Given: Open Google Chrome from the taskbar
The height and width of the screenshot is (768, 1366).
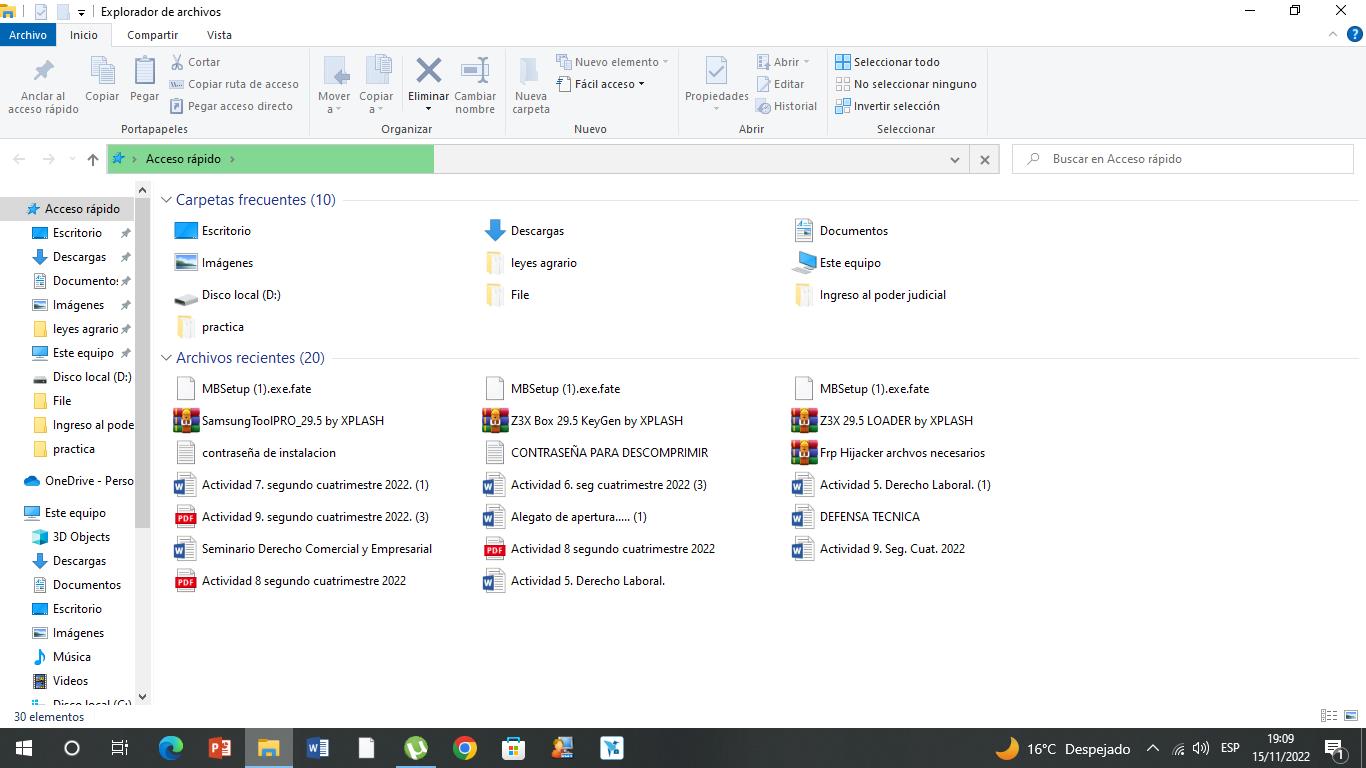Looking at the screenshot, I should [464, 748].
